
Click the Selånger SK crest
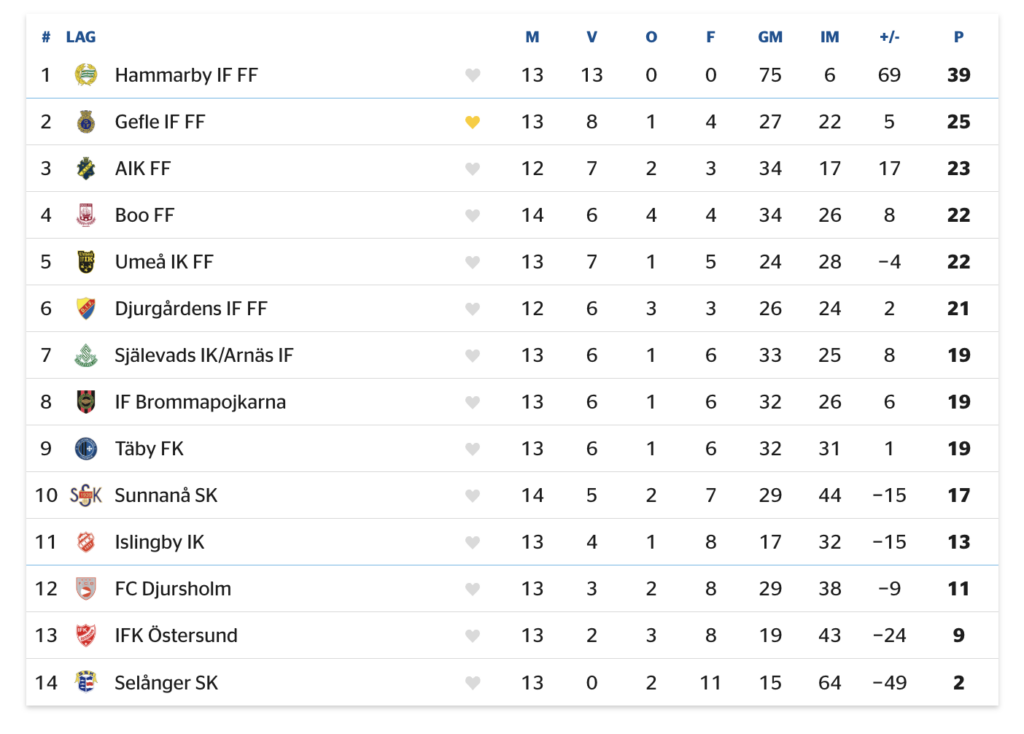point(86,682)
